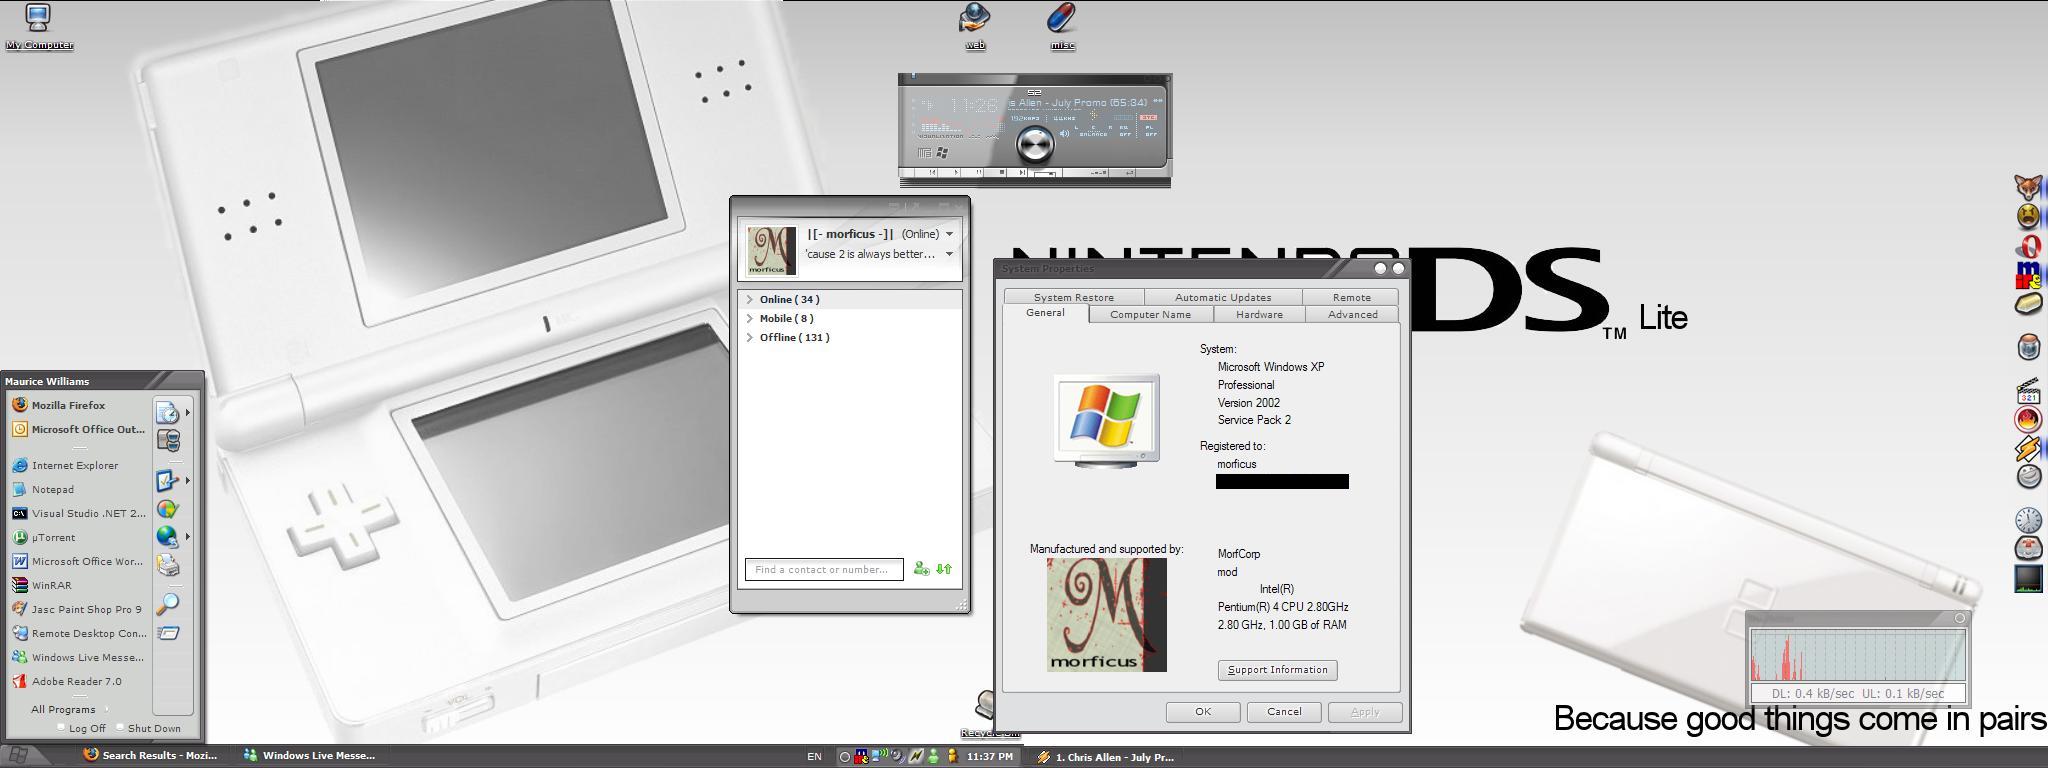Screen dimensions: 2048x768
Task: Click the Find a contact search field
Action: (x=823, y=569)
